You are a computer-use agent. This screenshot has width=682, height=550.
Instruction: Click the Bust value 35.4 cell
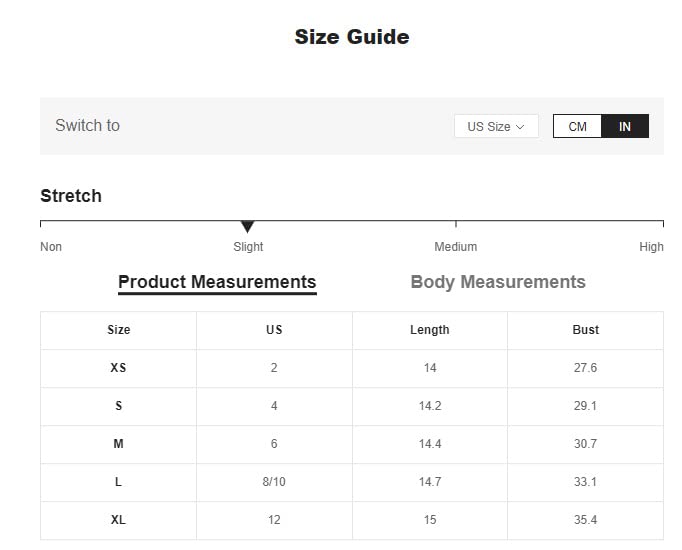pyautogui.click(x=585, y=520)
